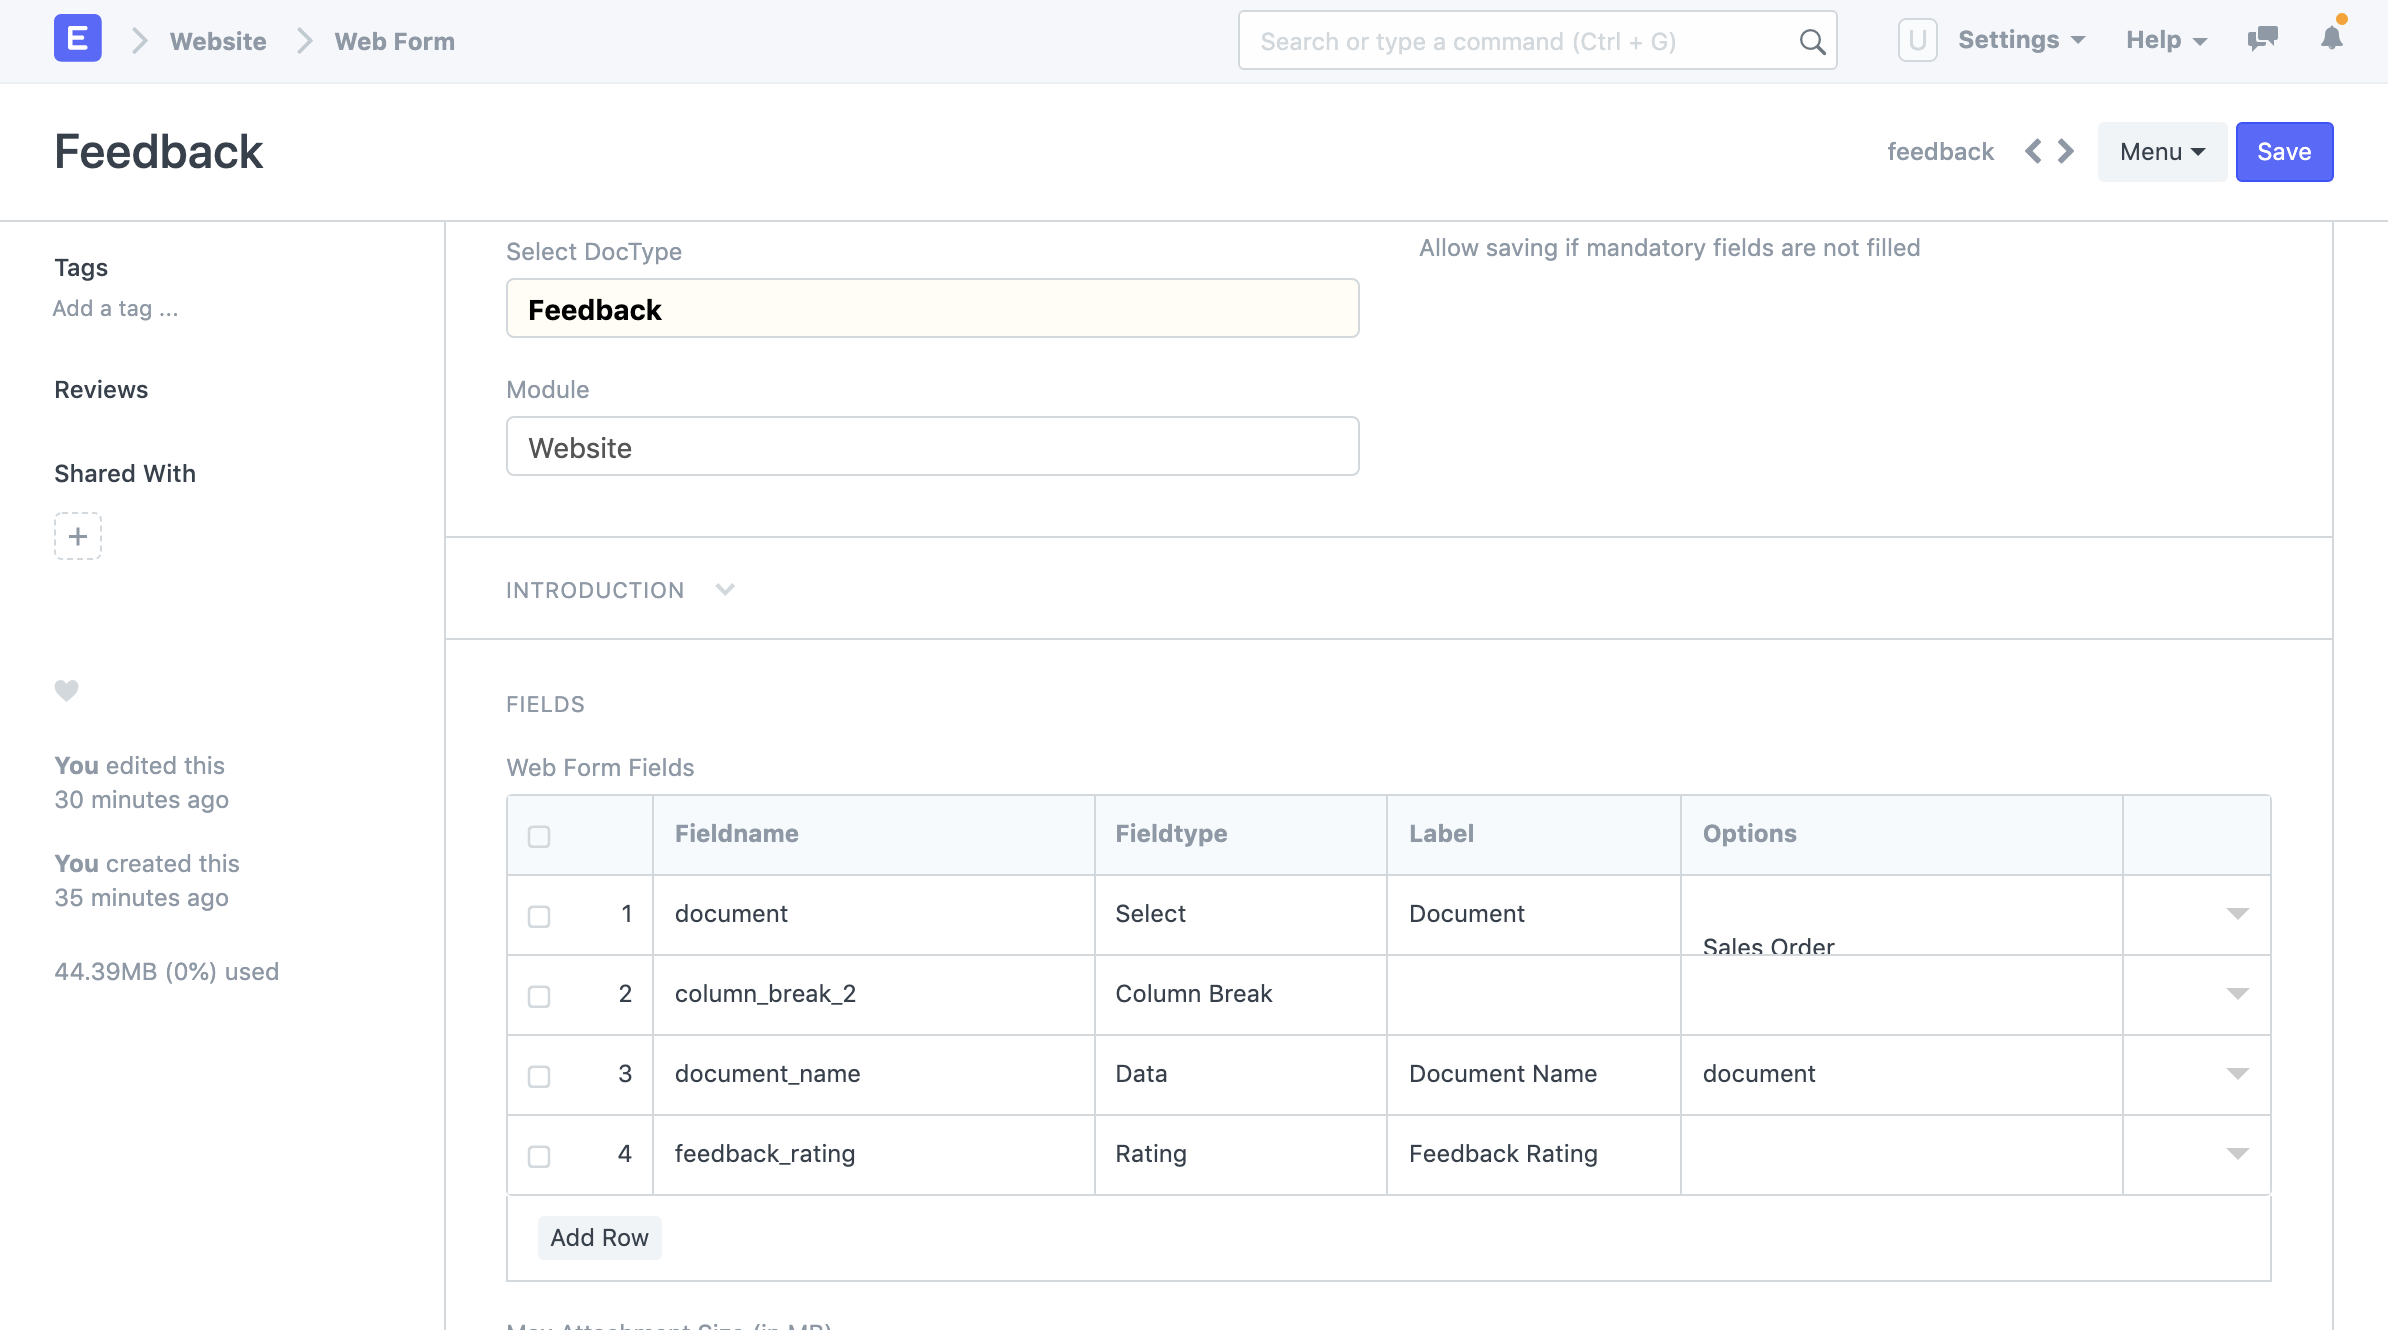Screen dimensions: 2388x1330
Task: Like this document with heart icon
Action: [66, 690]
